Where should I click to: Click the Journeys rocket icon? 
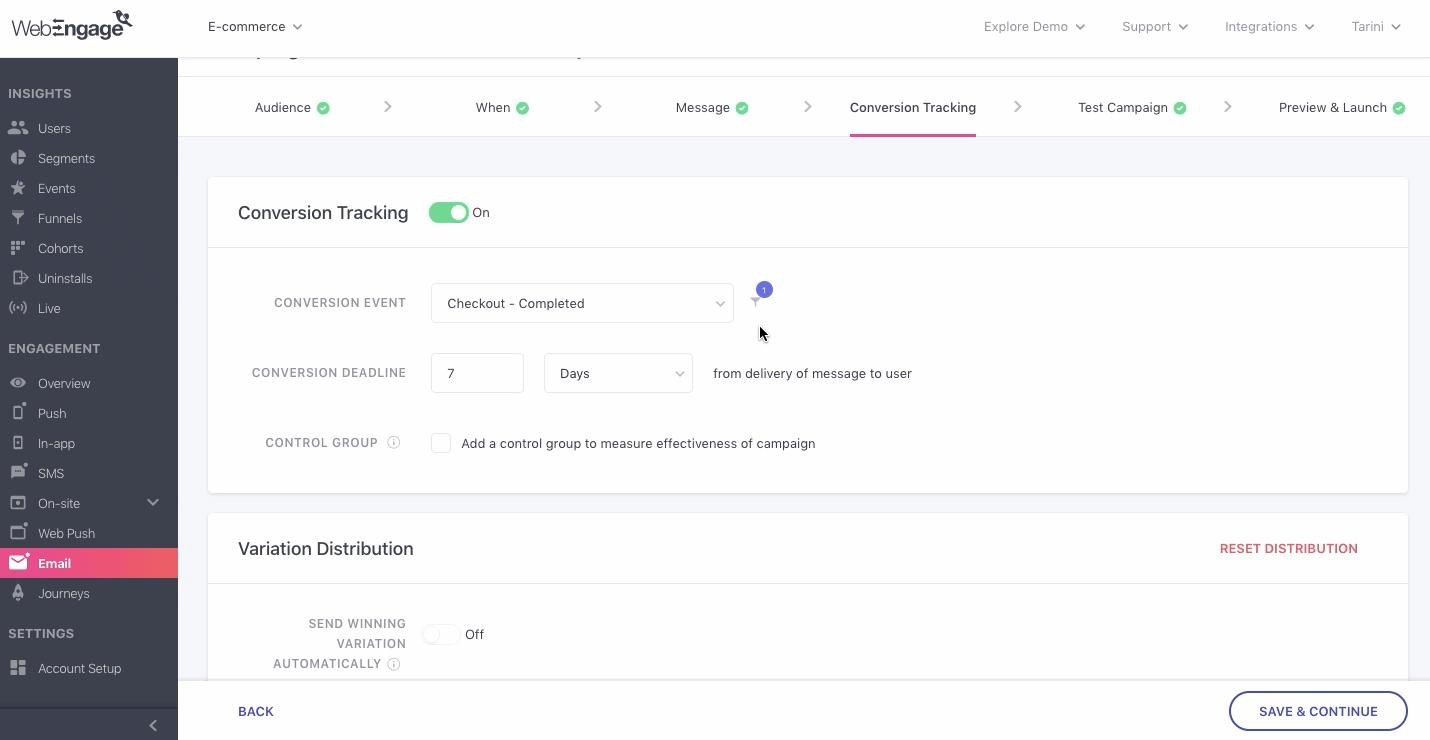(x=18, y=593)
